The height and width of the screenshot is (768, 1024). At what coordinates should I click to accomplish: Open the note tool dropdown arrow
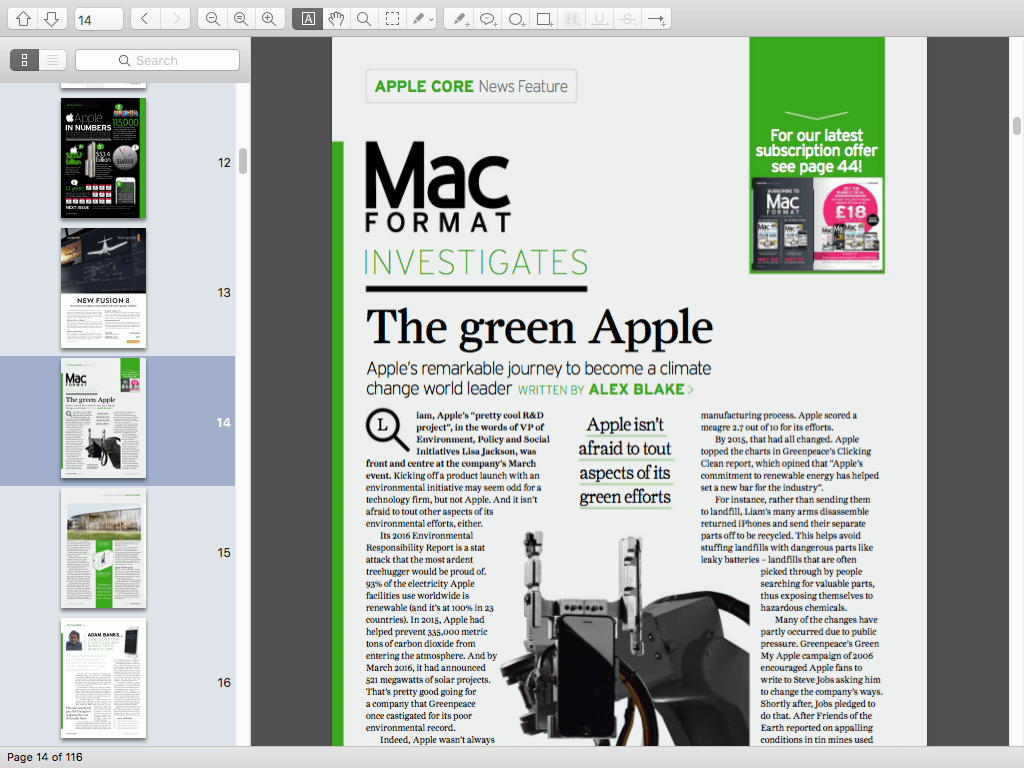[x=431, y=20]
